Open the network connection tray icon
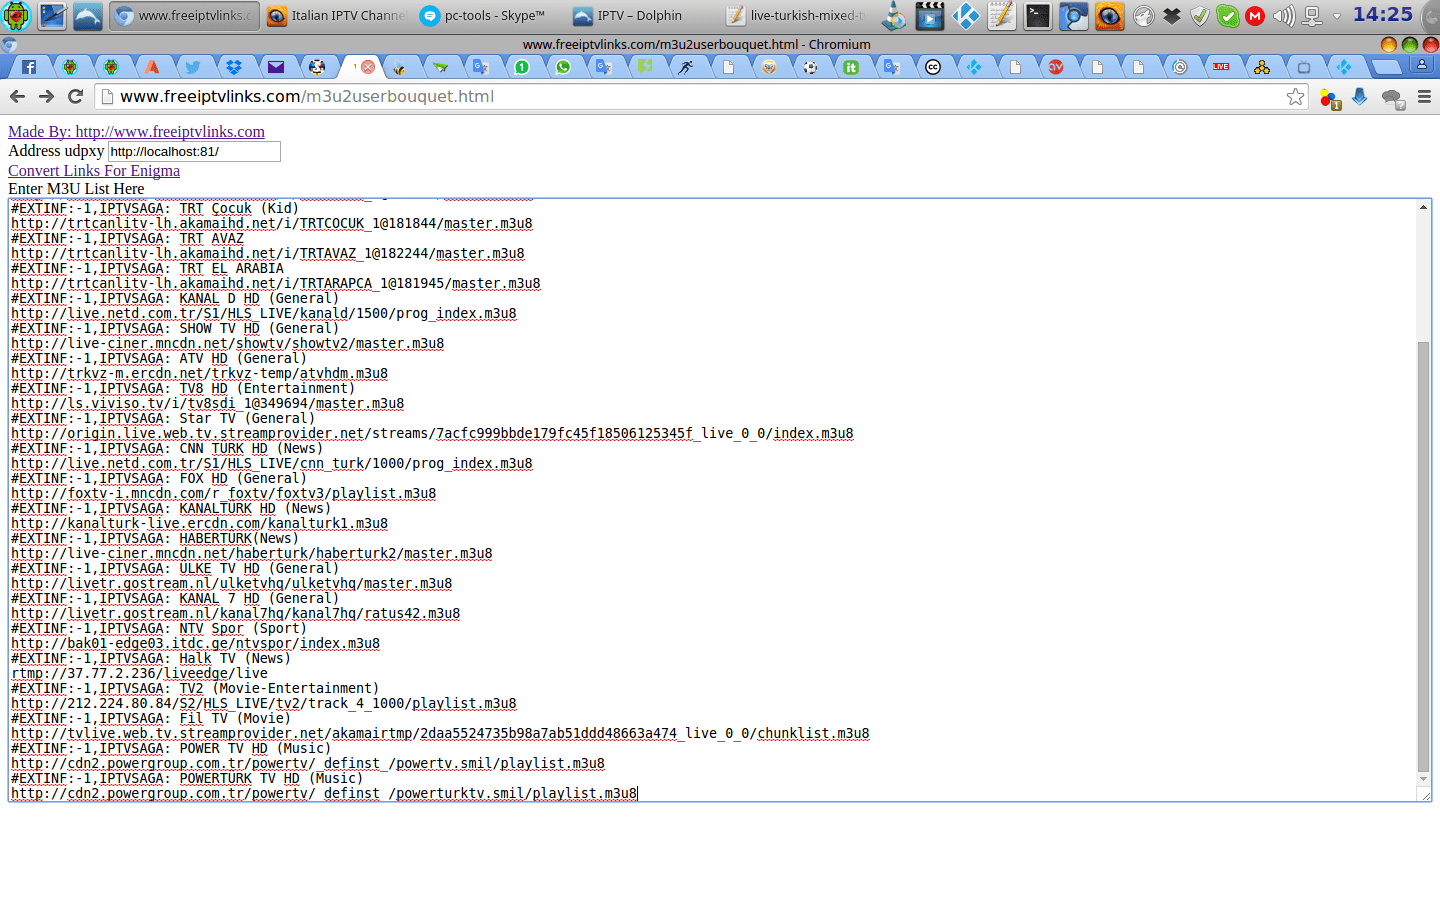1440x900 pixels. click(x=1312, y=15)
